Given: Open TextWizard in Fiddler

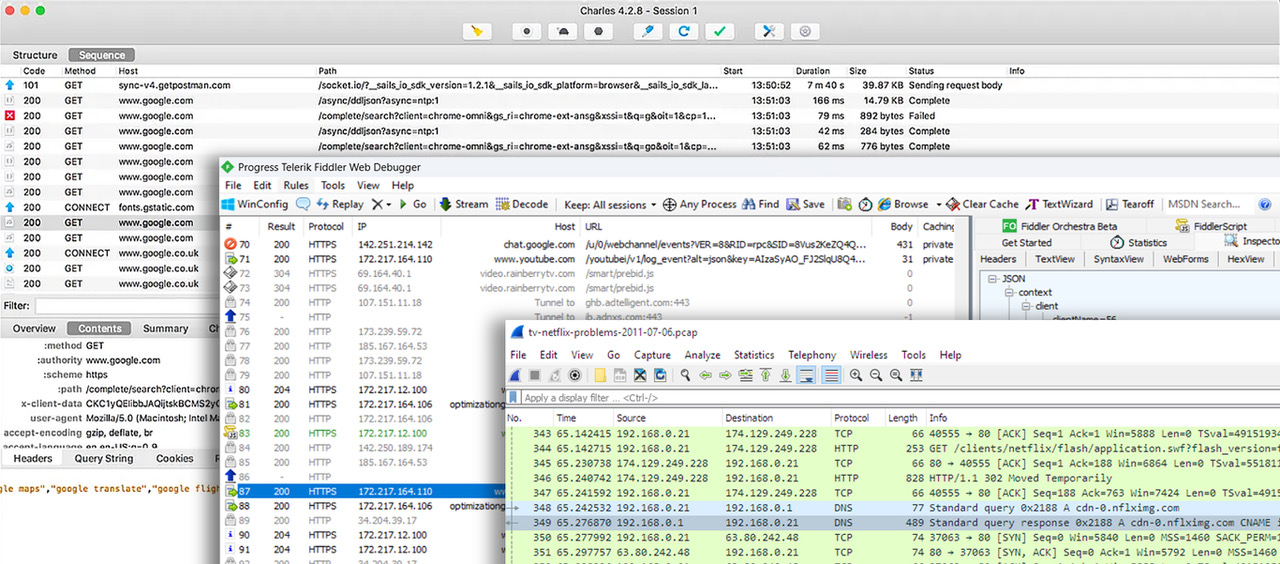Looking at the screenshot, I should pyautogui.click(x=1060, y=204).
